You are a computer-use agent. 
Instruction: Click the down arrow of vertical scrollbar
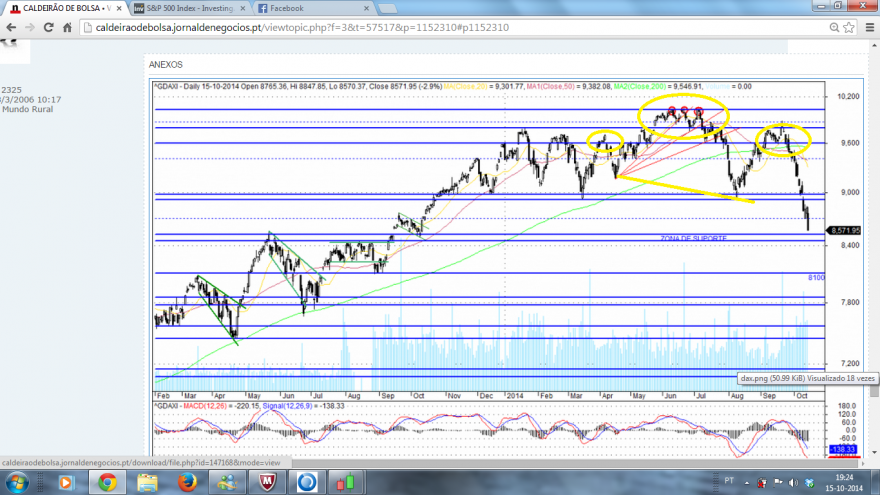pos(874,452)
